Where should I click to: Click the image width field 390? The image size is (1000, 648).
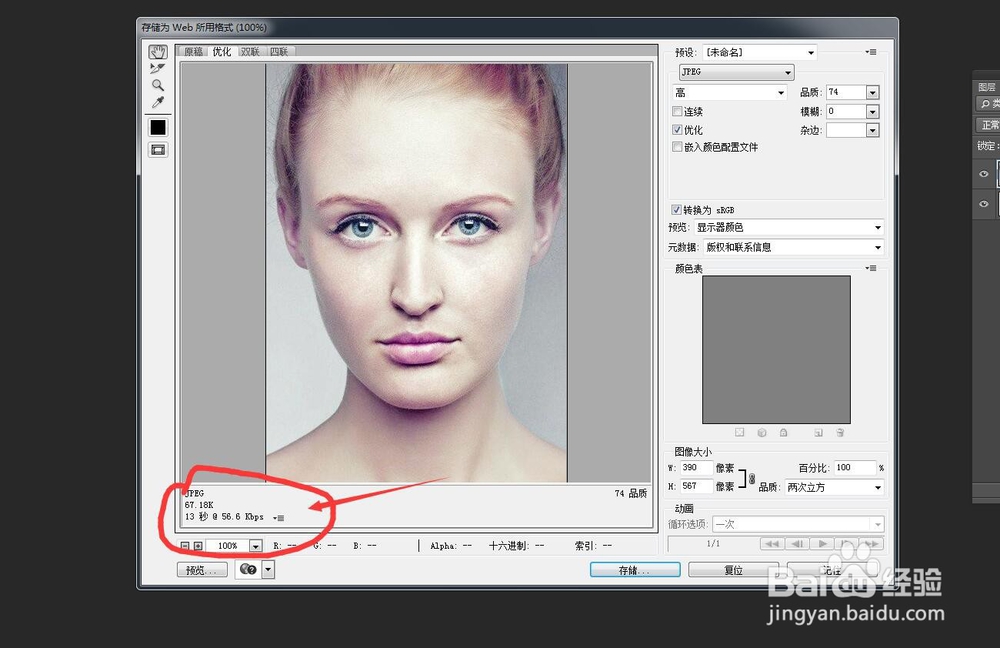pos(696,468)
